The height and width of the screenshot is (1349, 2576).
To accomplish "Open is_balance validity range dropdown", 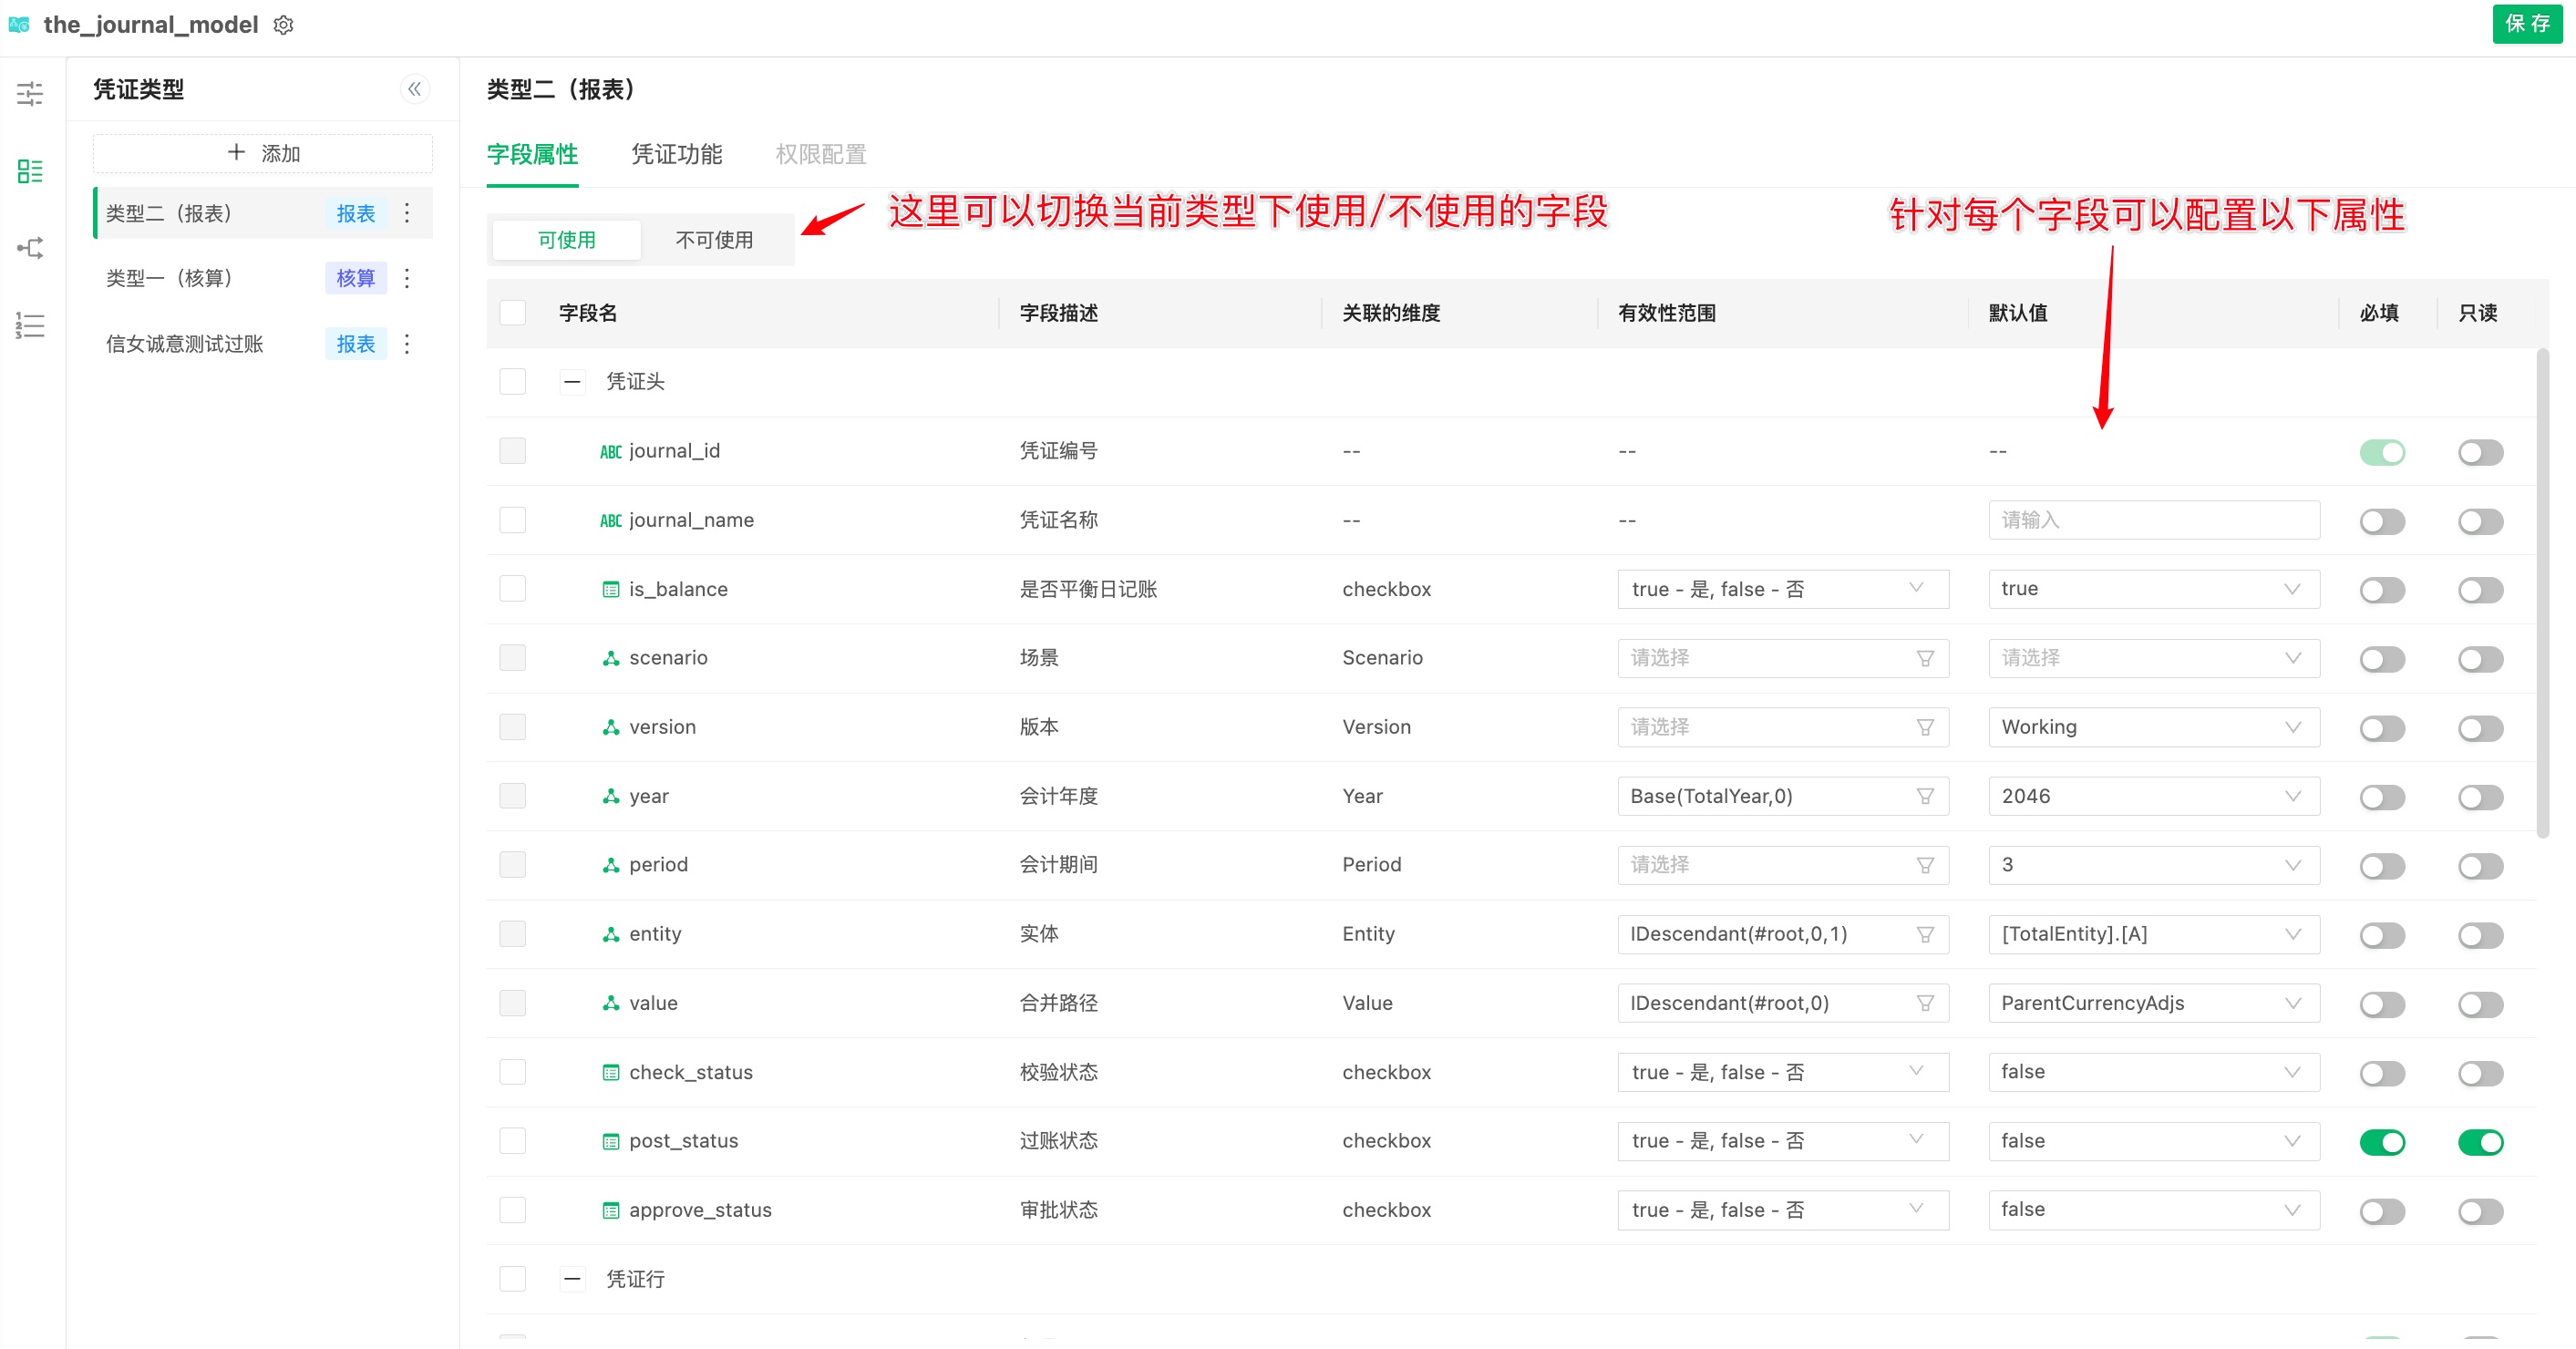I will click(x=1782, y=589).
